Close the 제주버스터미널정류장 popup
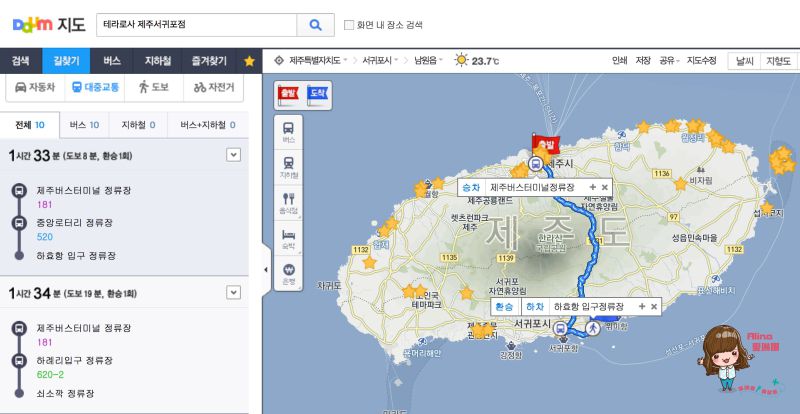 [x=605, y=187]
